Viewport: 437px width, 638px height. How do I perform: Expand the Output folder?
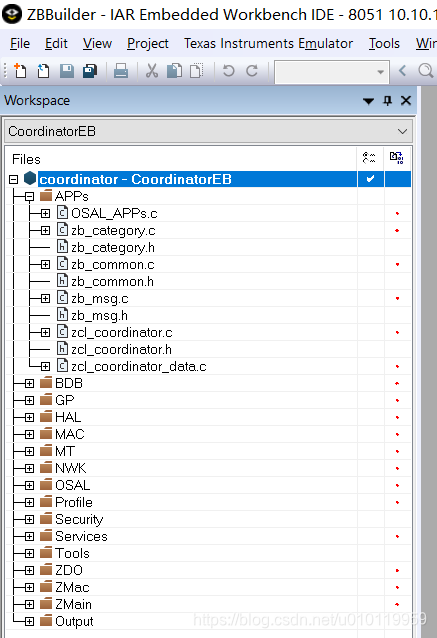pos(29,621)
